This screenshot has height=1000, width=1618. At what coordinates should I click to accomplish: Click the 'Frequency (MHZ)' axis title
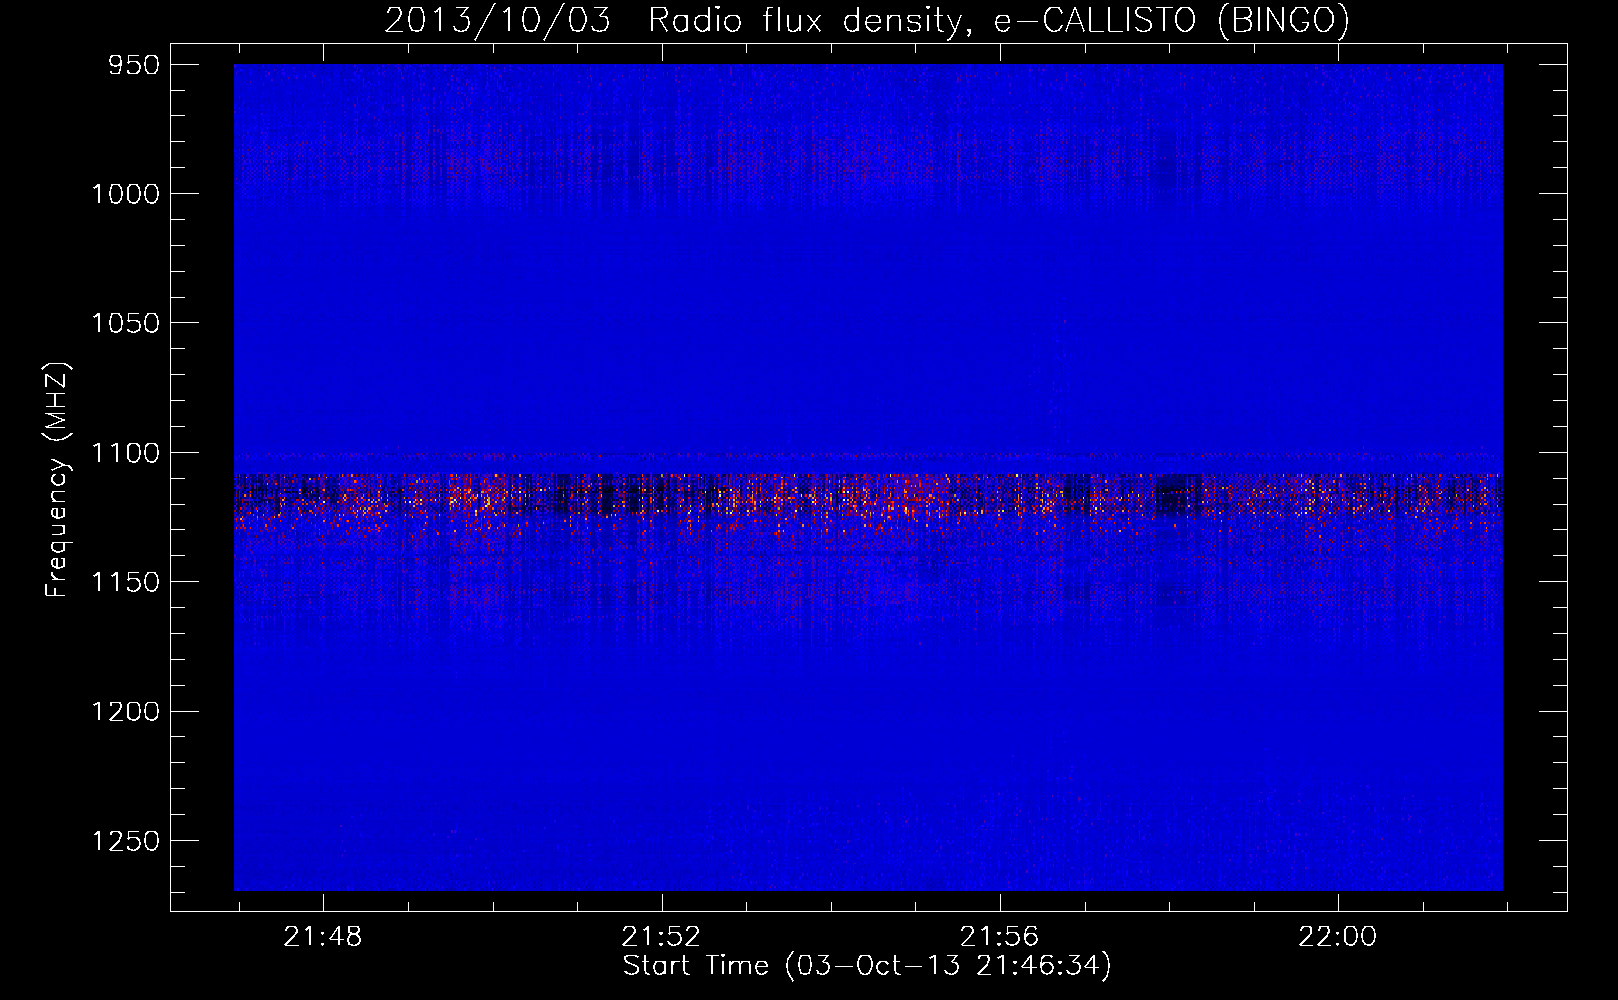58,480
